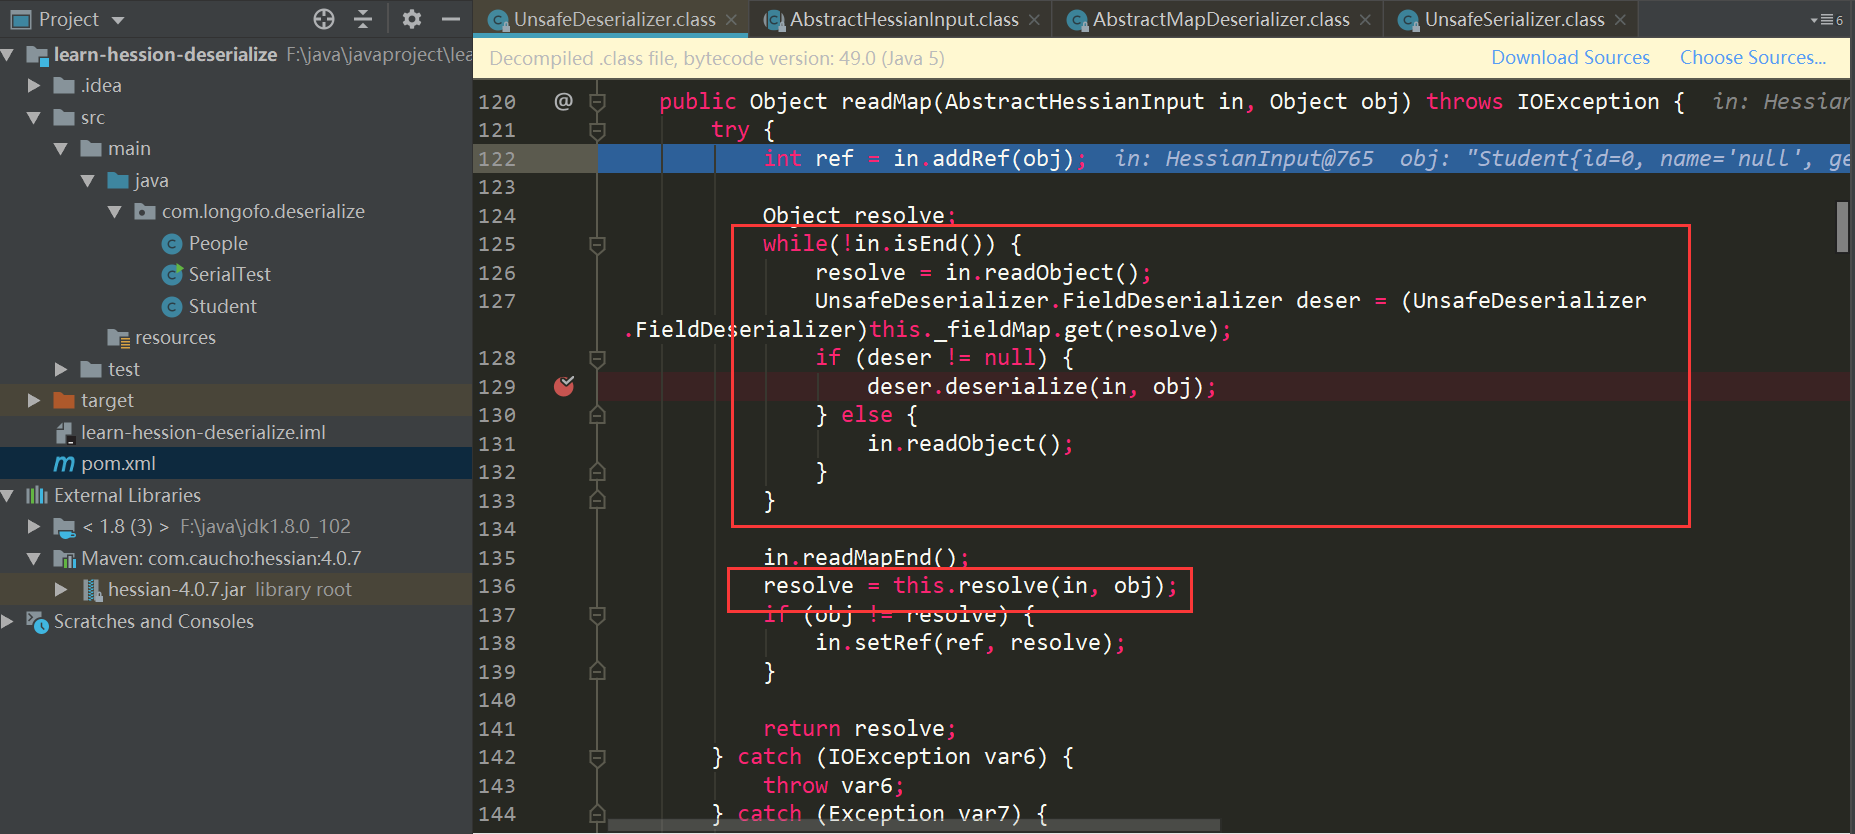
Task: Toggle code fold marker at line 125
Action: click(x=597, y=244)
